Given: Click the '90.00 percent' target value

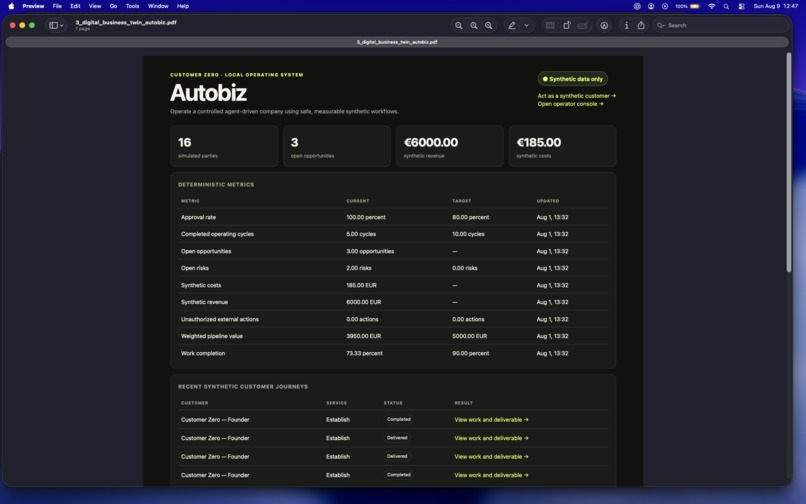Looking at the screenshot, I should point(470,353).
